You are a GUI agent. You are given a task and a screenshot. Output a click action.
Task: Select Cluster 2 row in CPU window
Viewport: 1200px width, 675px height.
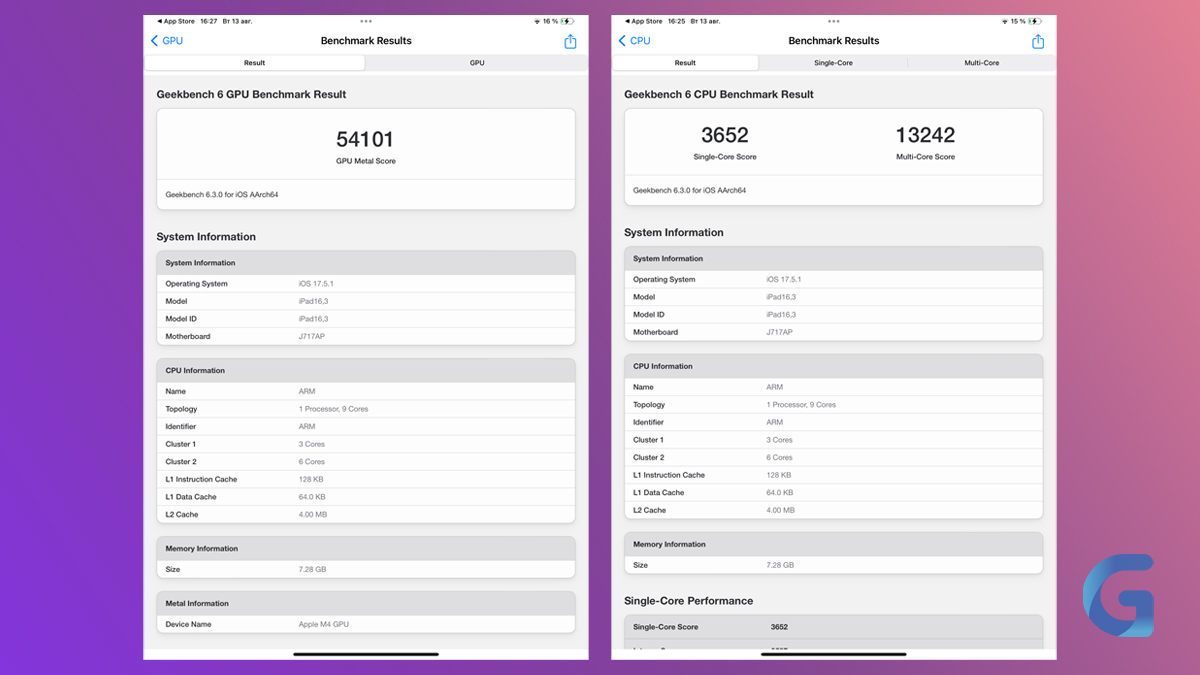834,457
